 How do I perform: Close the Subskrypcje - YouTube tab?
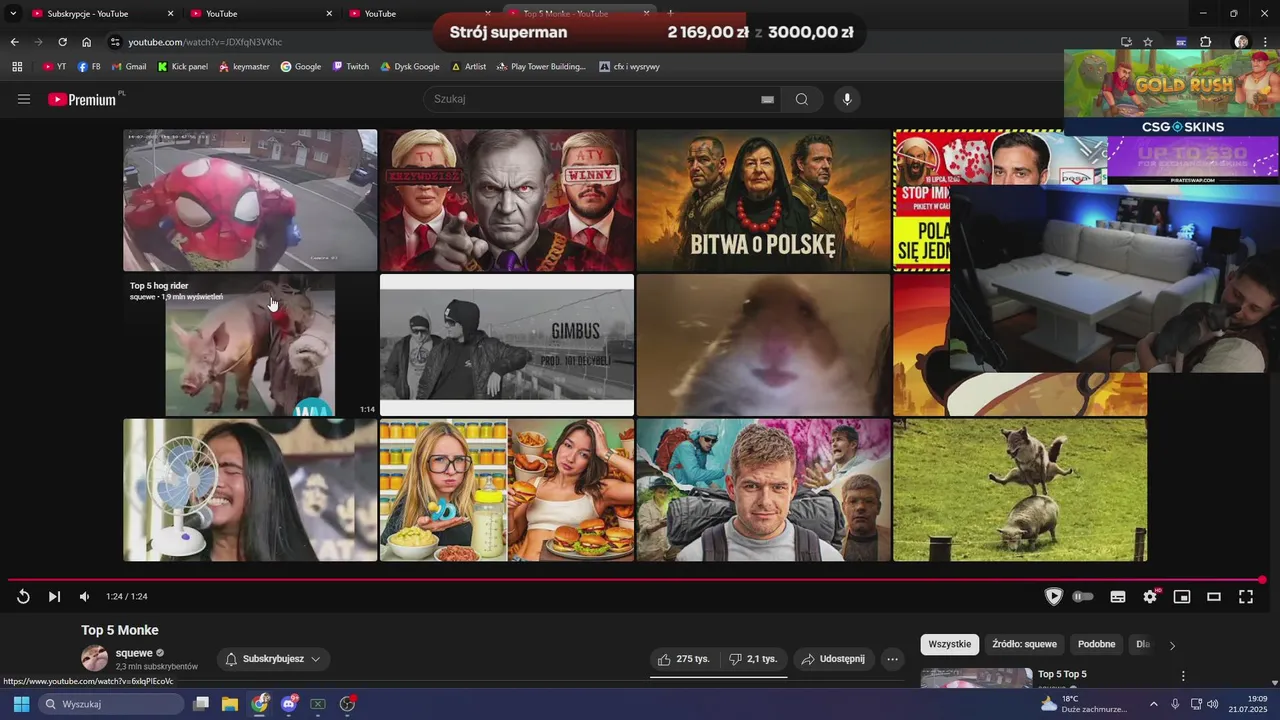point(170,14)
